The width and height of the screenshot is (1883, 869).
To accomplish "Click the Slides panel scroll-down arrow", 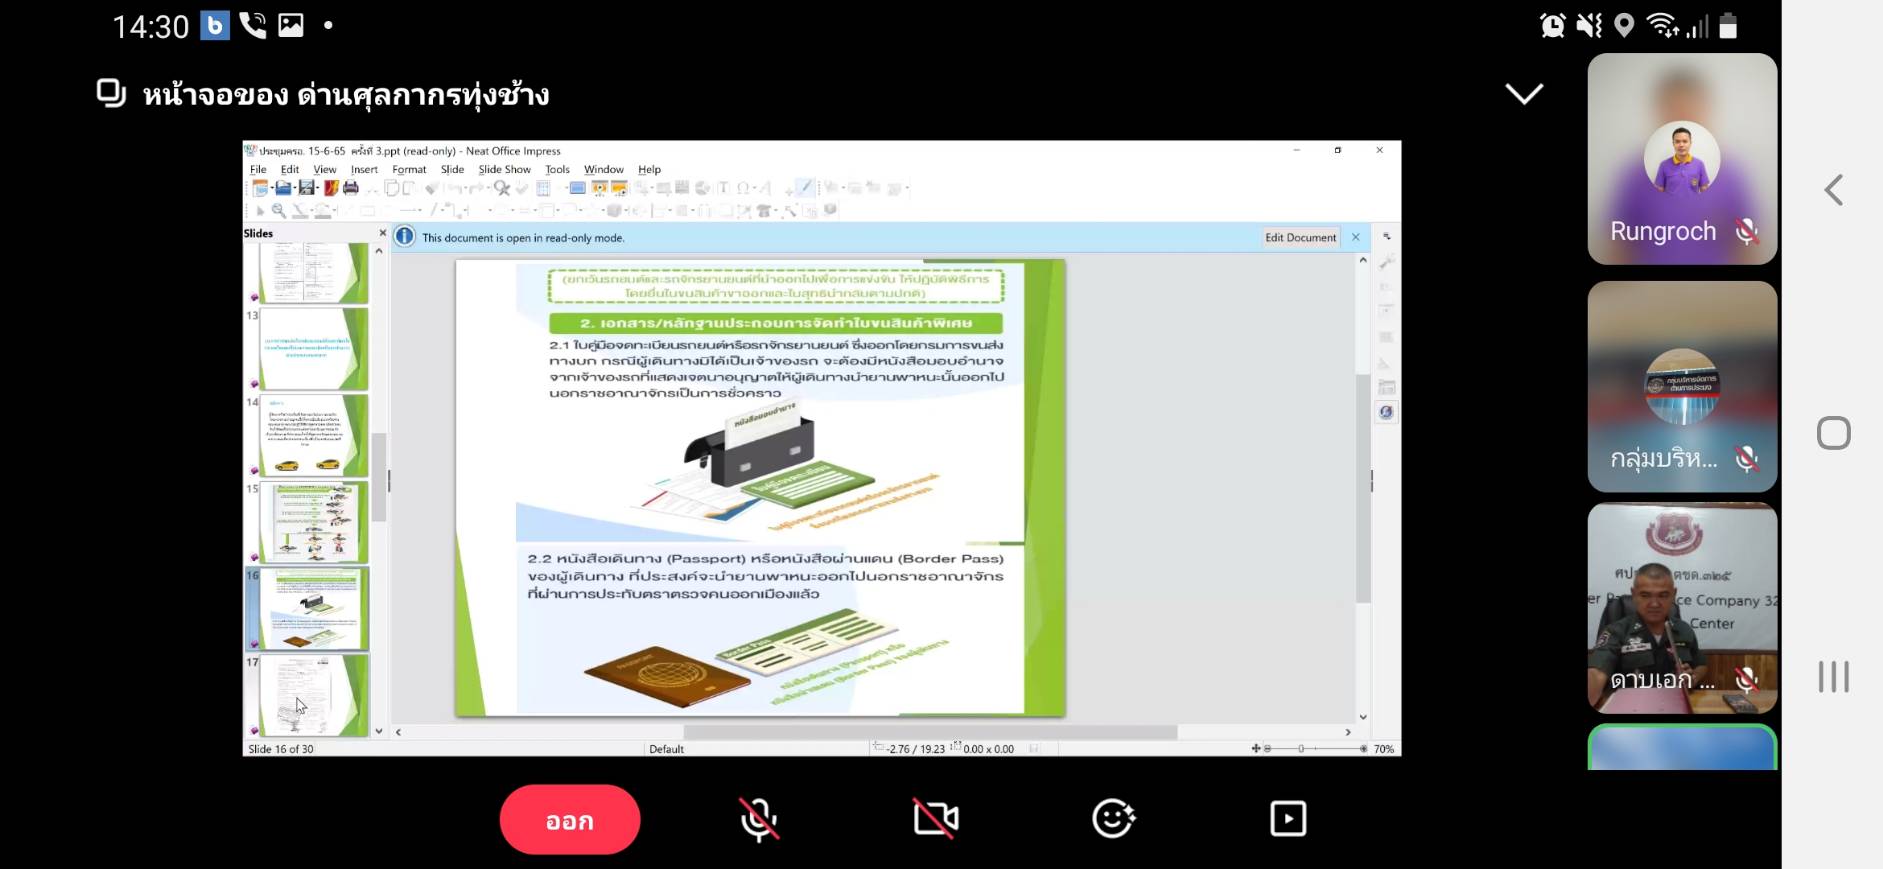I will [379, 731].
